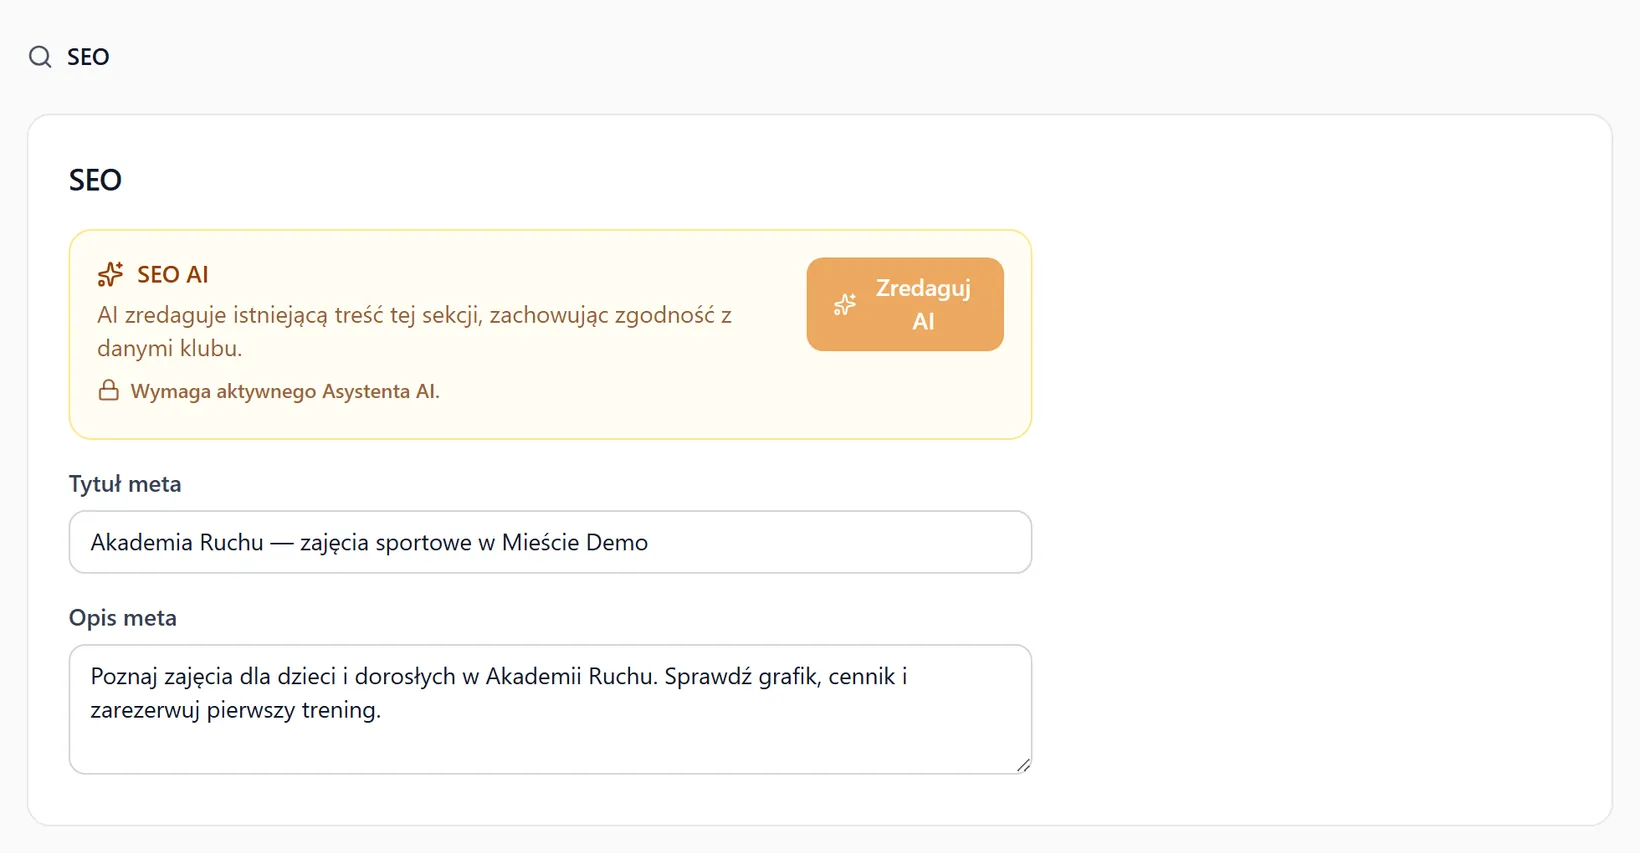Click the Tytuł meta field label
The width and height of the screenshot is (1640, 853).
(125, 484)
